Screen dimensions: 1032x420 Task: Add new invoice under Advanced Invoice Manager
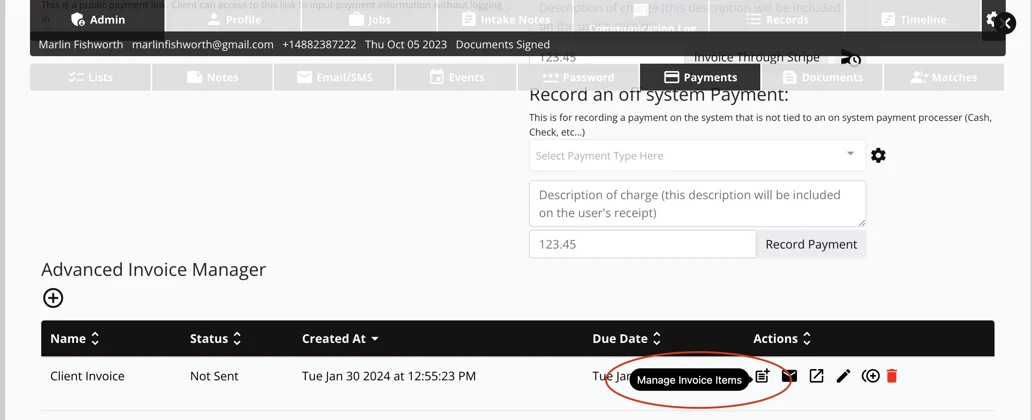pyautogui.click(x=53, y=298)
